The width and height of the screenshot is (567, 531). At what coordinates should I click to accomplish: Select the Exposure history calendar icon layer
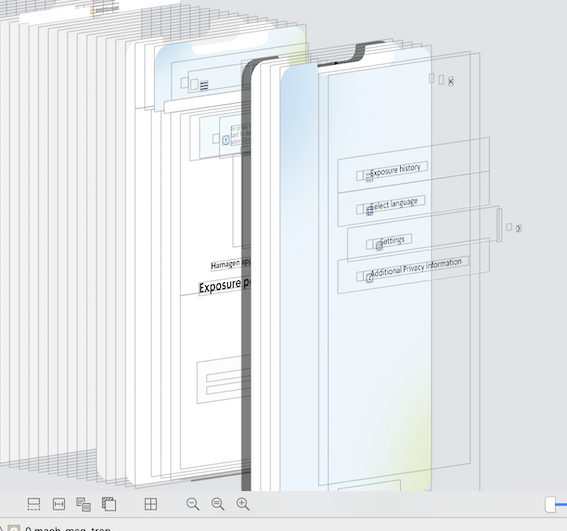369,177
